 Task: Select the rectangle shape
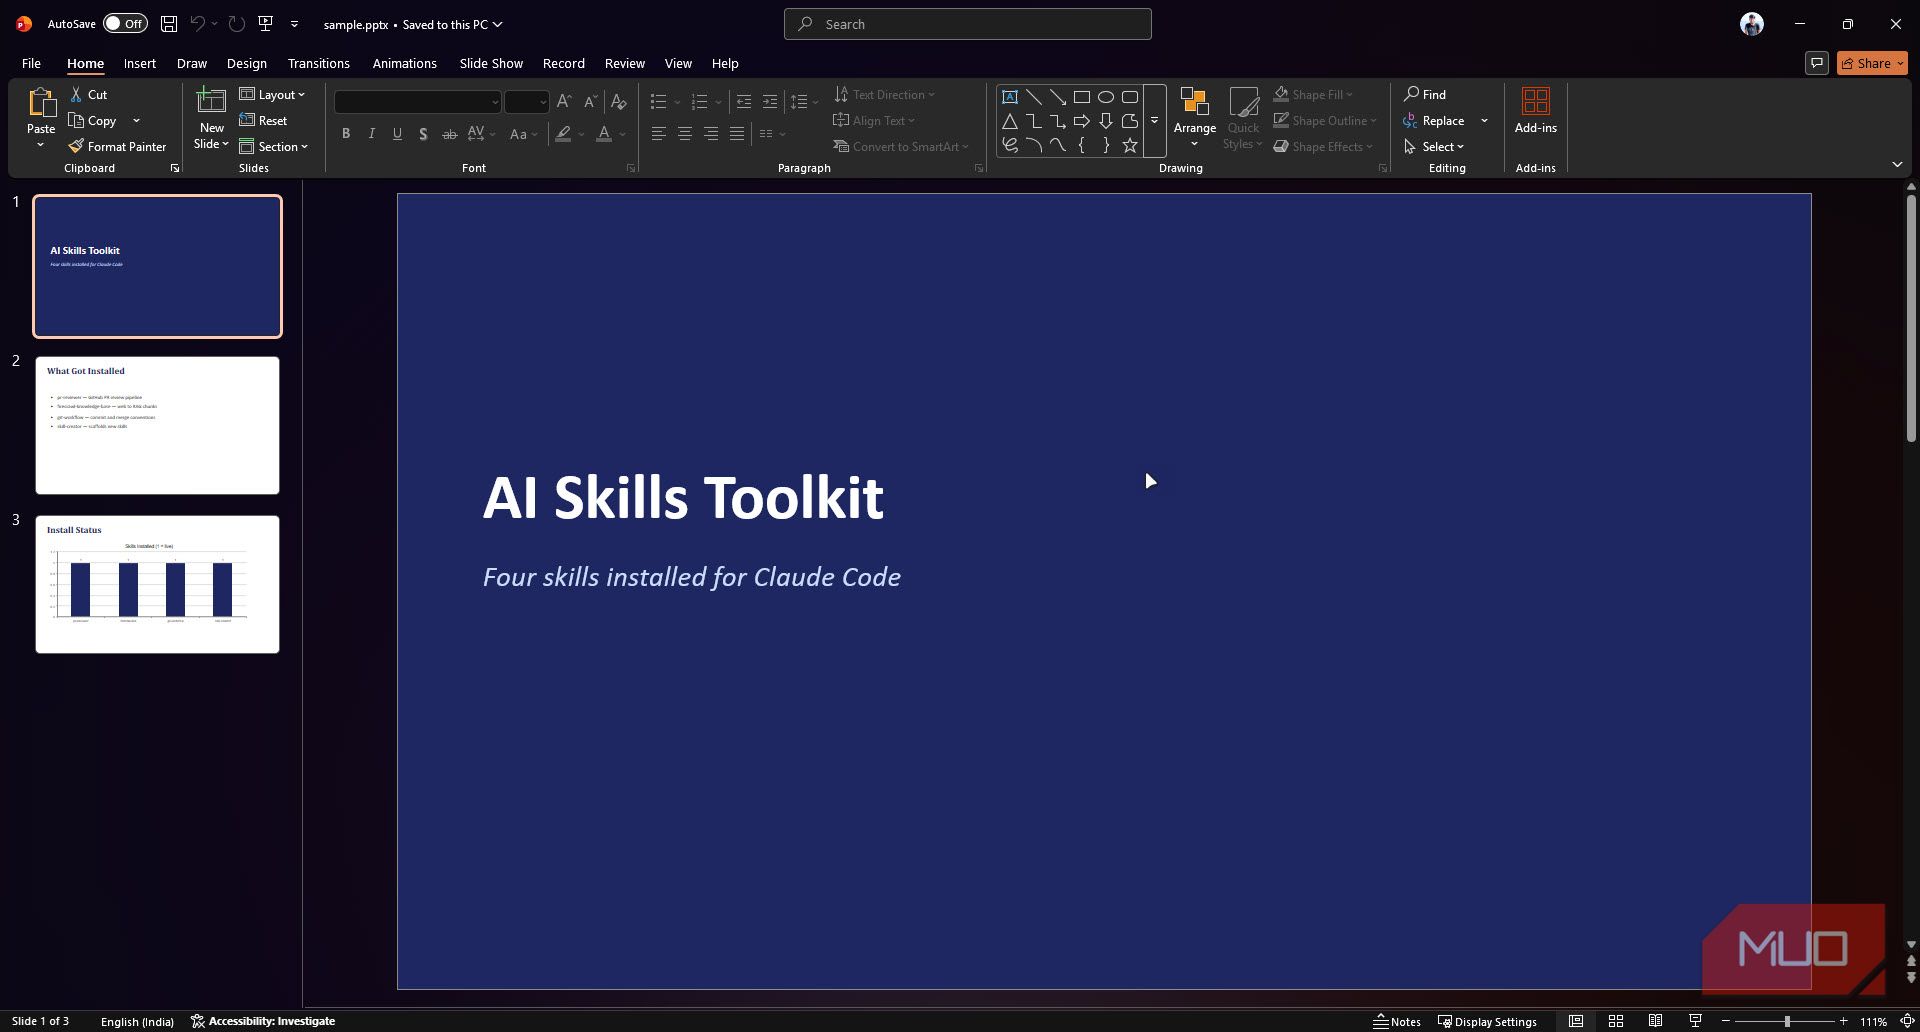1082,97
